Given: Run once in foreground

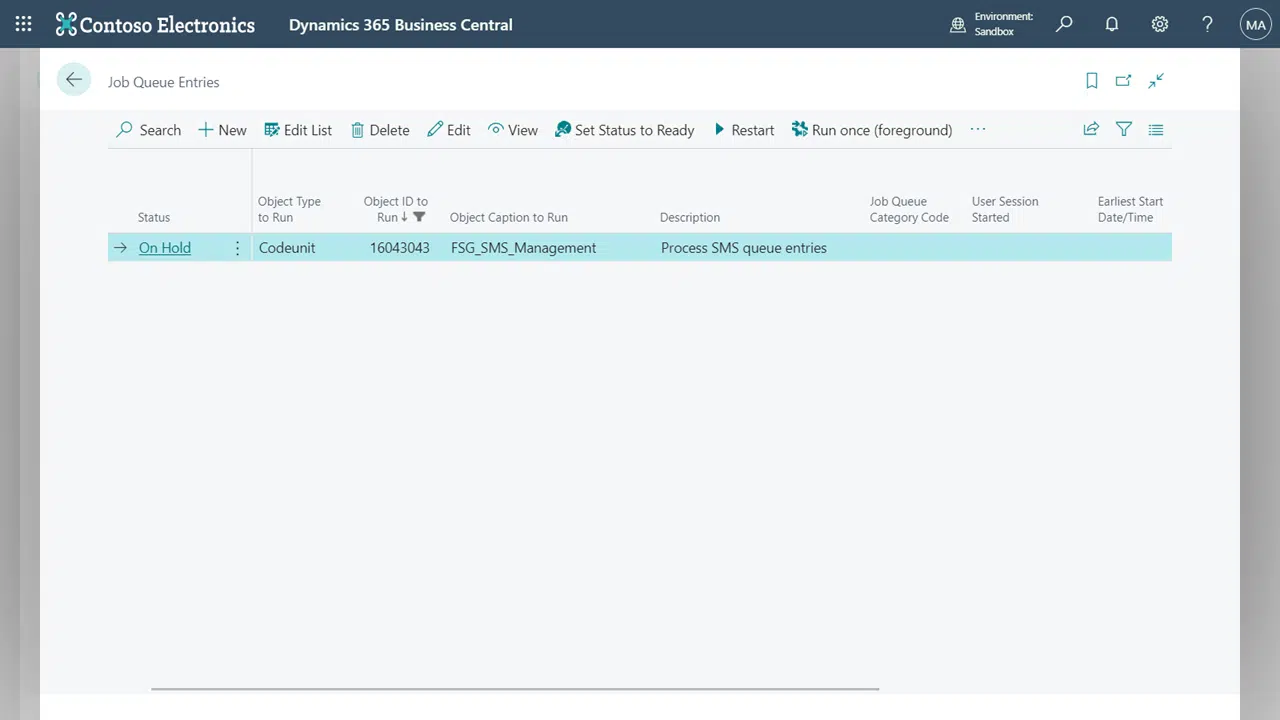Looking at the screenshot, I should pyautogui.click(x=871, y=130).
